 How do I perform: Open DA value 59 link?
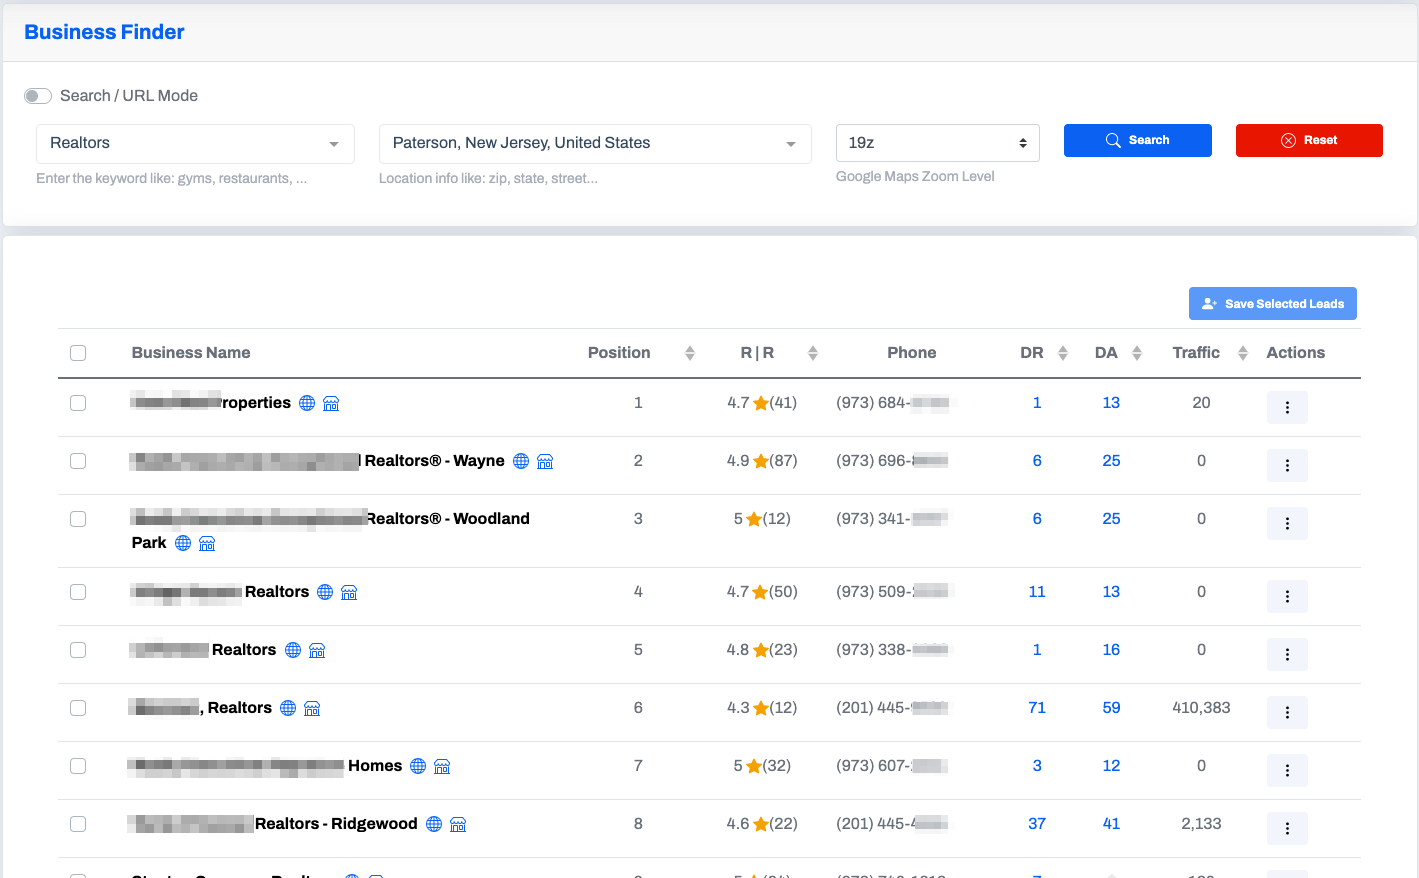tap(1111, 708)
